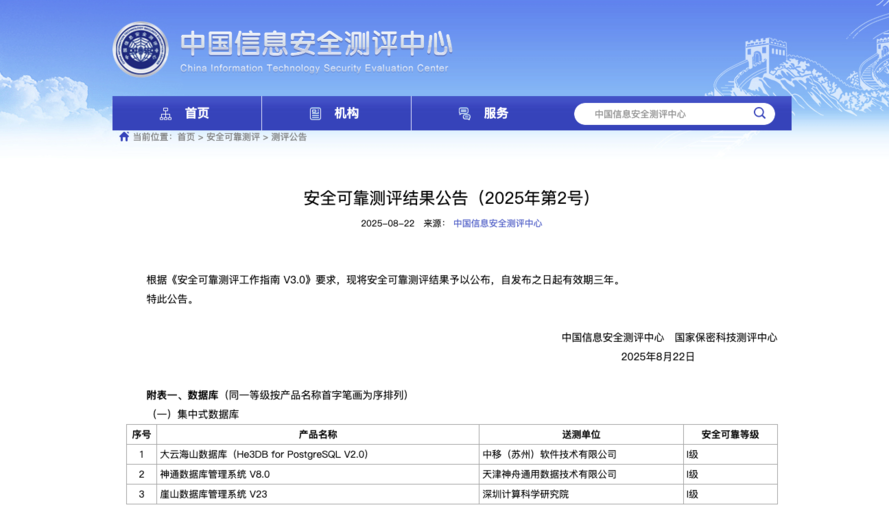
Task: Click the evaluation center round logo emblem
Action: 141,50
